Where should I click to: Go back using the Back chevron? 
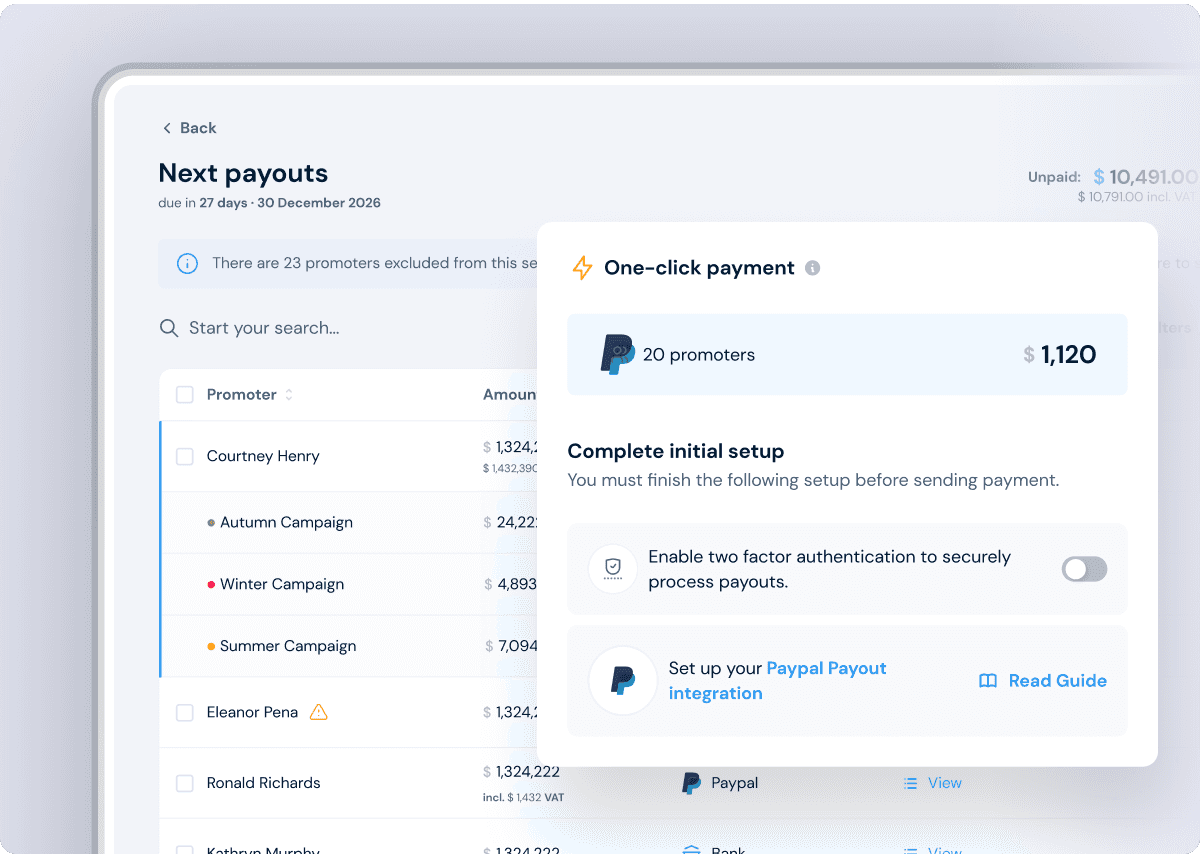tap(167, 128)
